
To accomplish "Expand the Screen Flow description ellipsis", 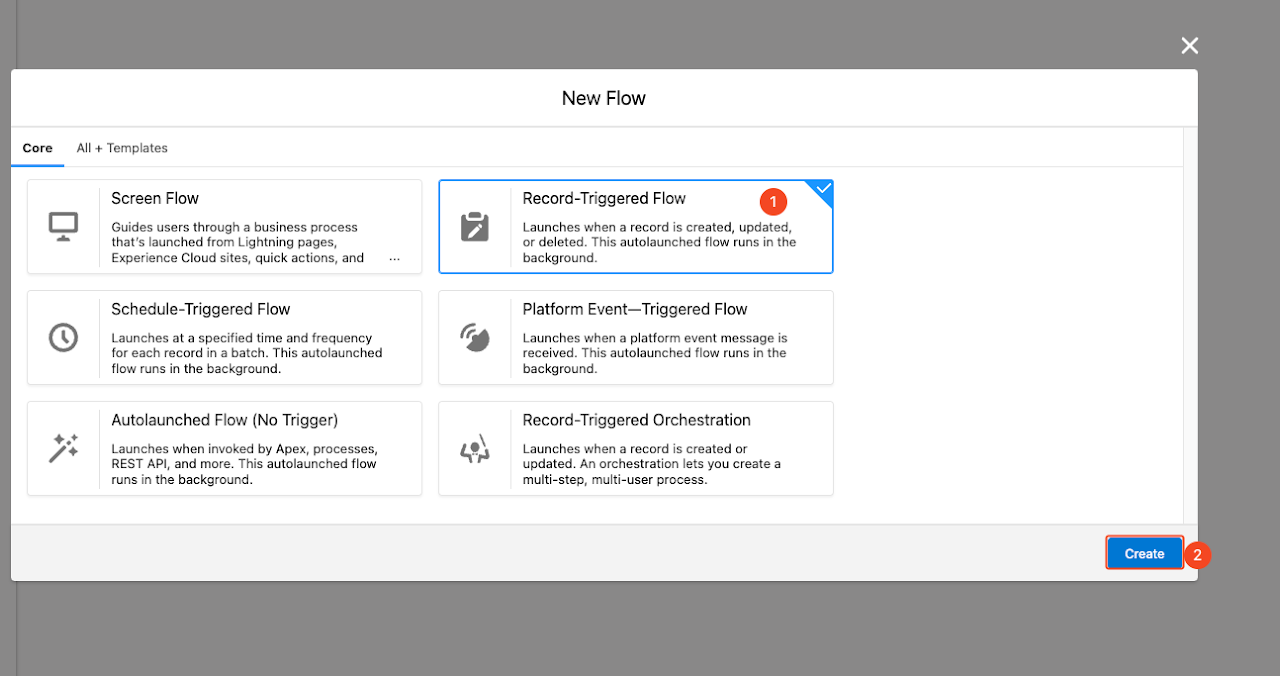I will (x=394, y=258).
